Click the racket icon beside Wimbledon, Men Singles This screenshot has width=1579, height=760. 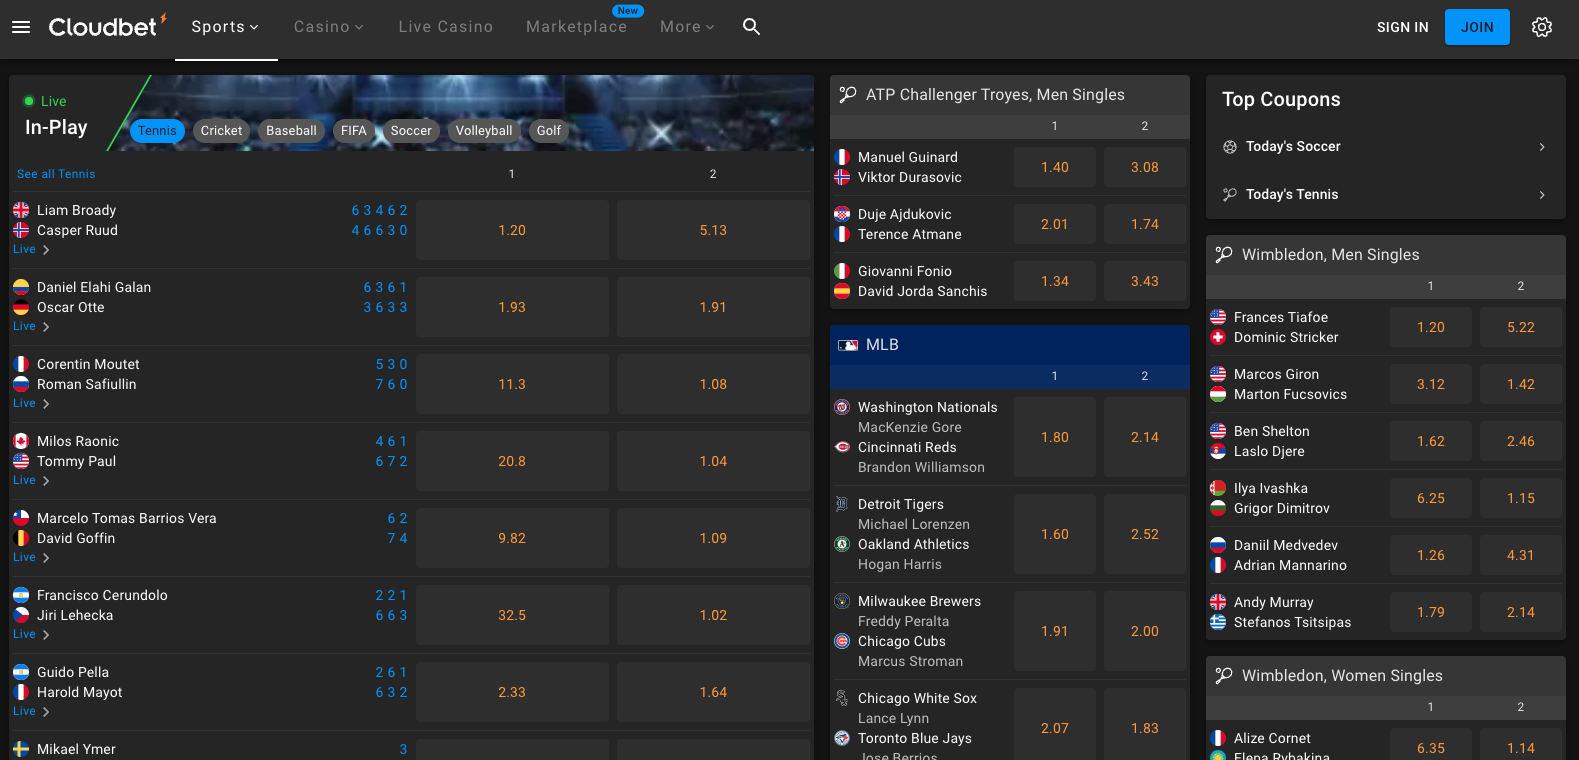tap(1224, 254)
